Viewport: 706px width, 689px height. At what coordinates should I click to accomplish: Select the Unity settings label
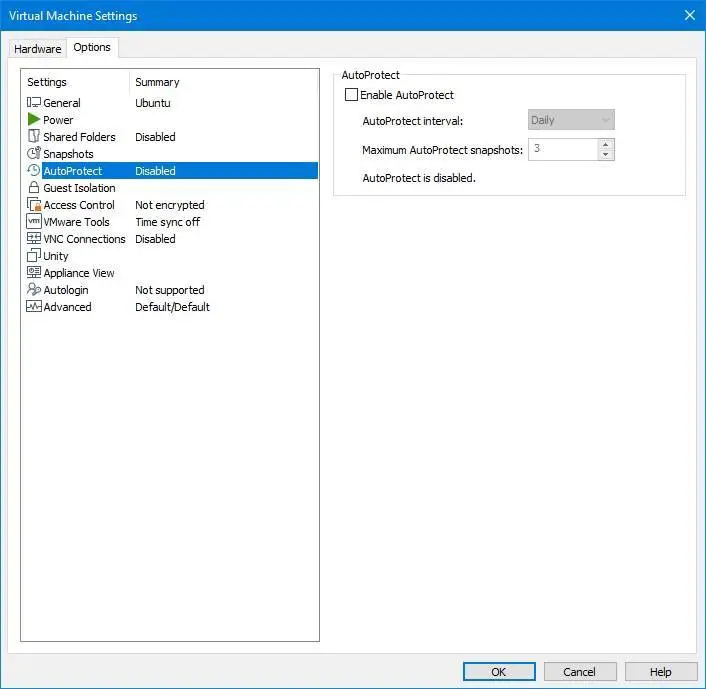click(56, 256)
